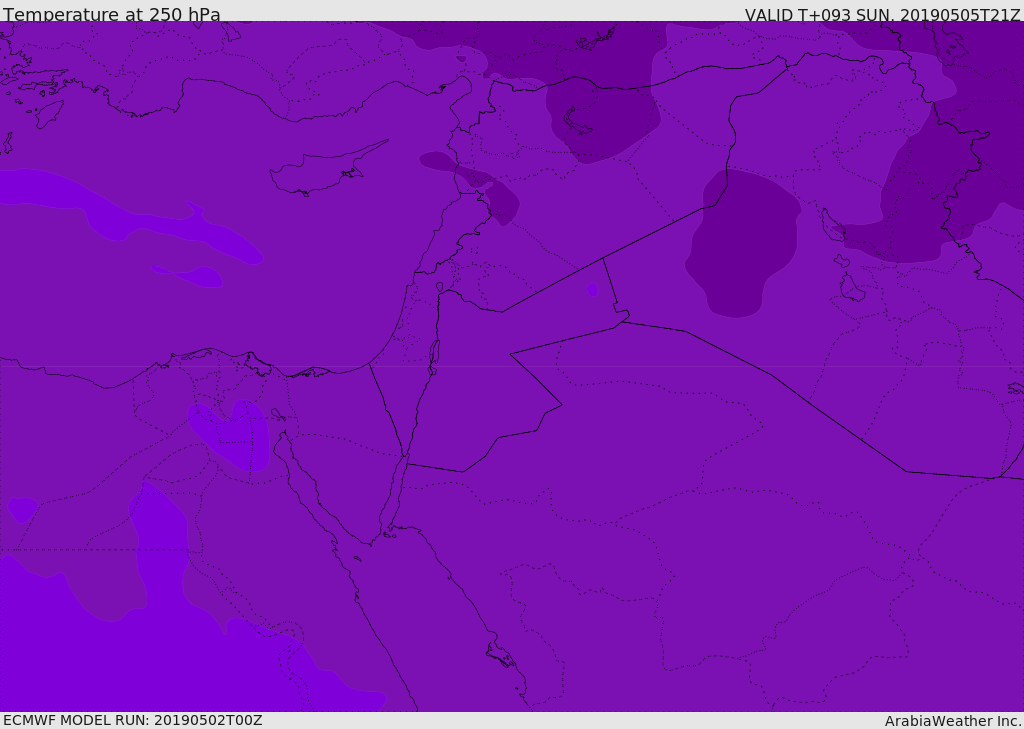Click the 'Temperature at 250 hPa' title text
This screenshot has width=1024, height=729.
(112, 14)
